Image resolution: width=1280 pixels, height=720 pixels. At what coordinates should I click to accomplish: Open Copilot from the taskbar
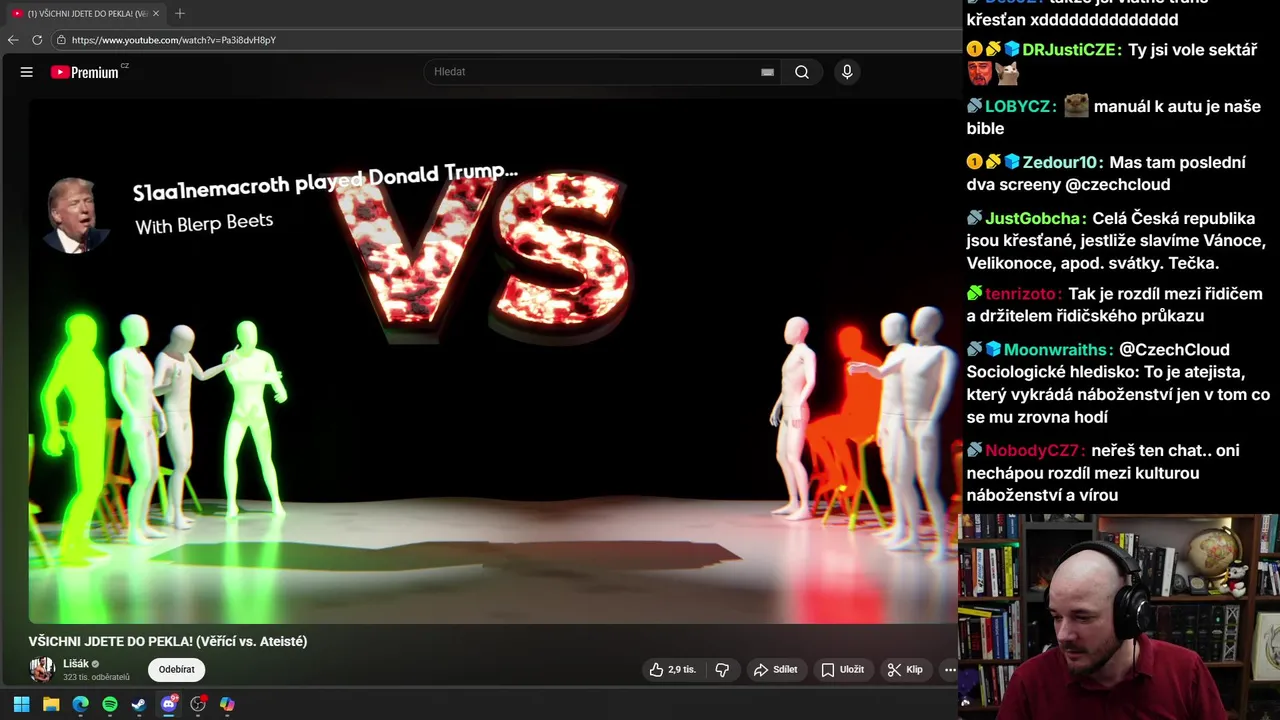click(227, 704)
